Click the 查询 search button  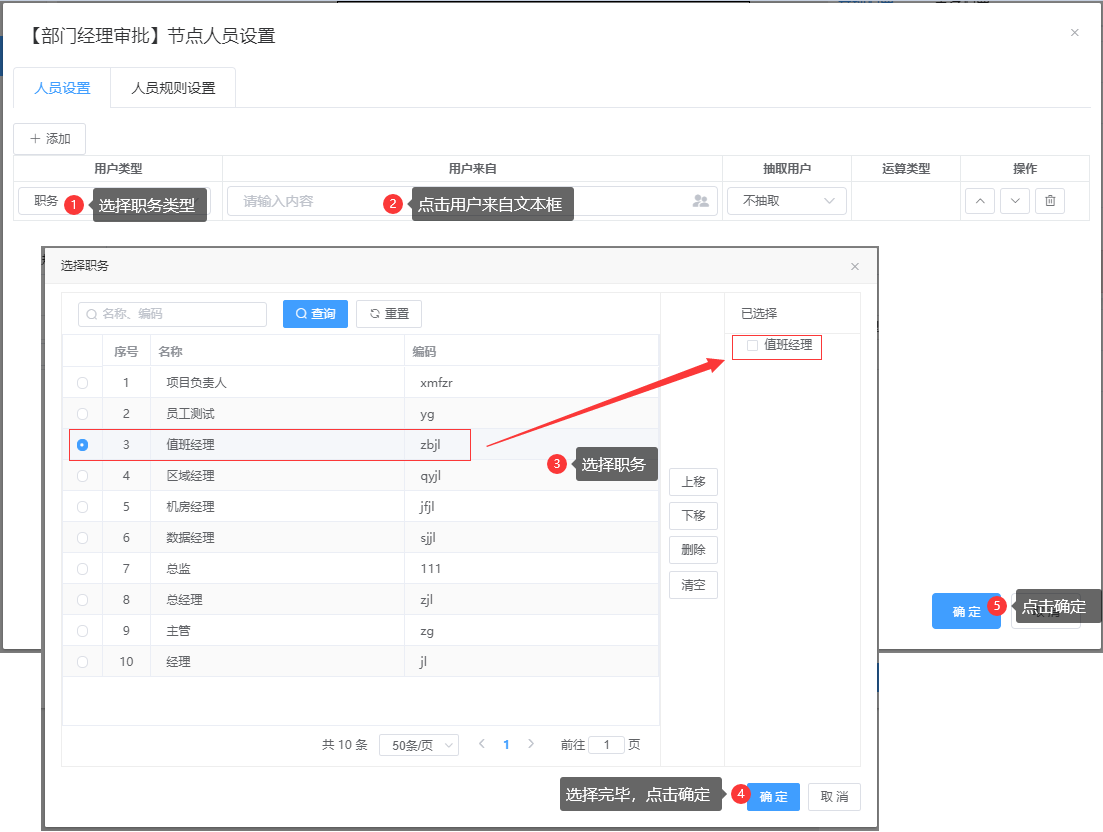(x=315, y=314)
